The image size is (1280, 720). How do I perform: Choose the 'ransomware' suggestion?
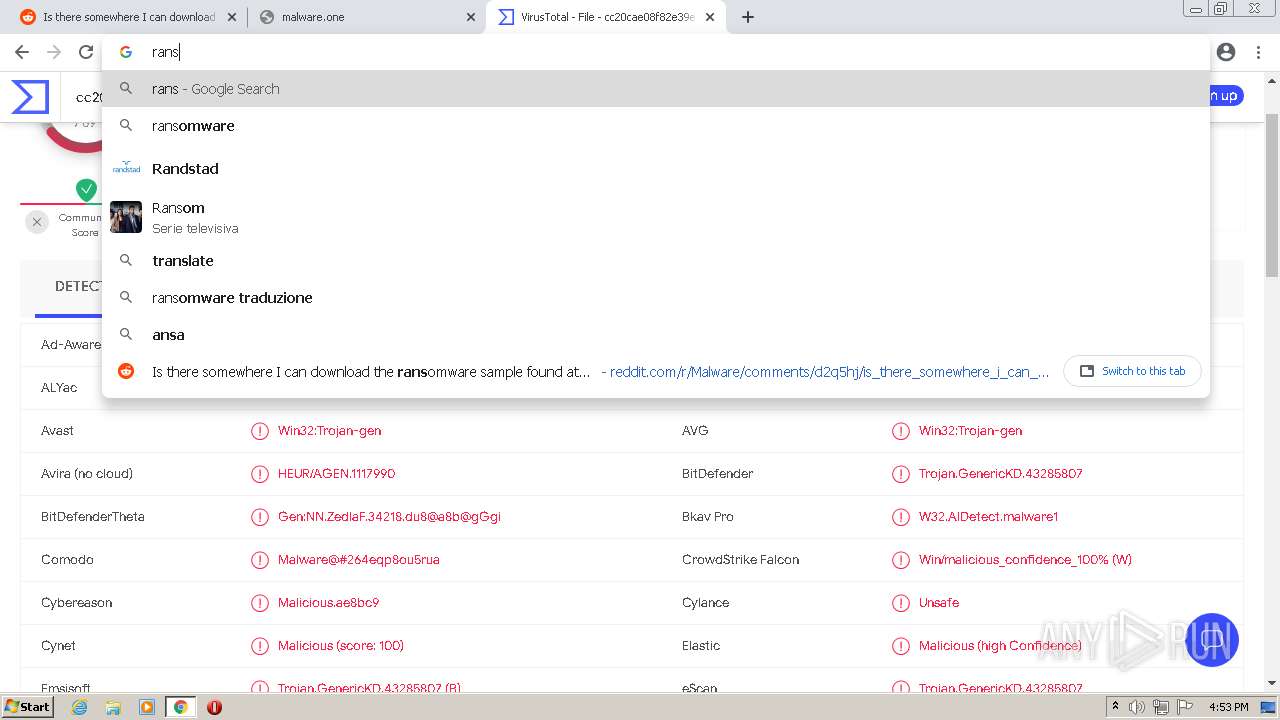point(656,126)
